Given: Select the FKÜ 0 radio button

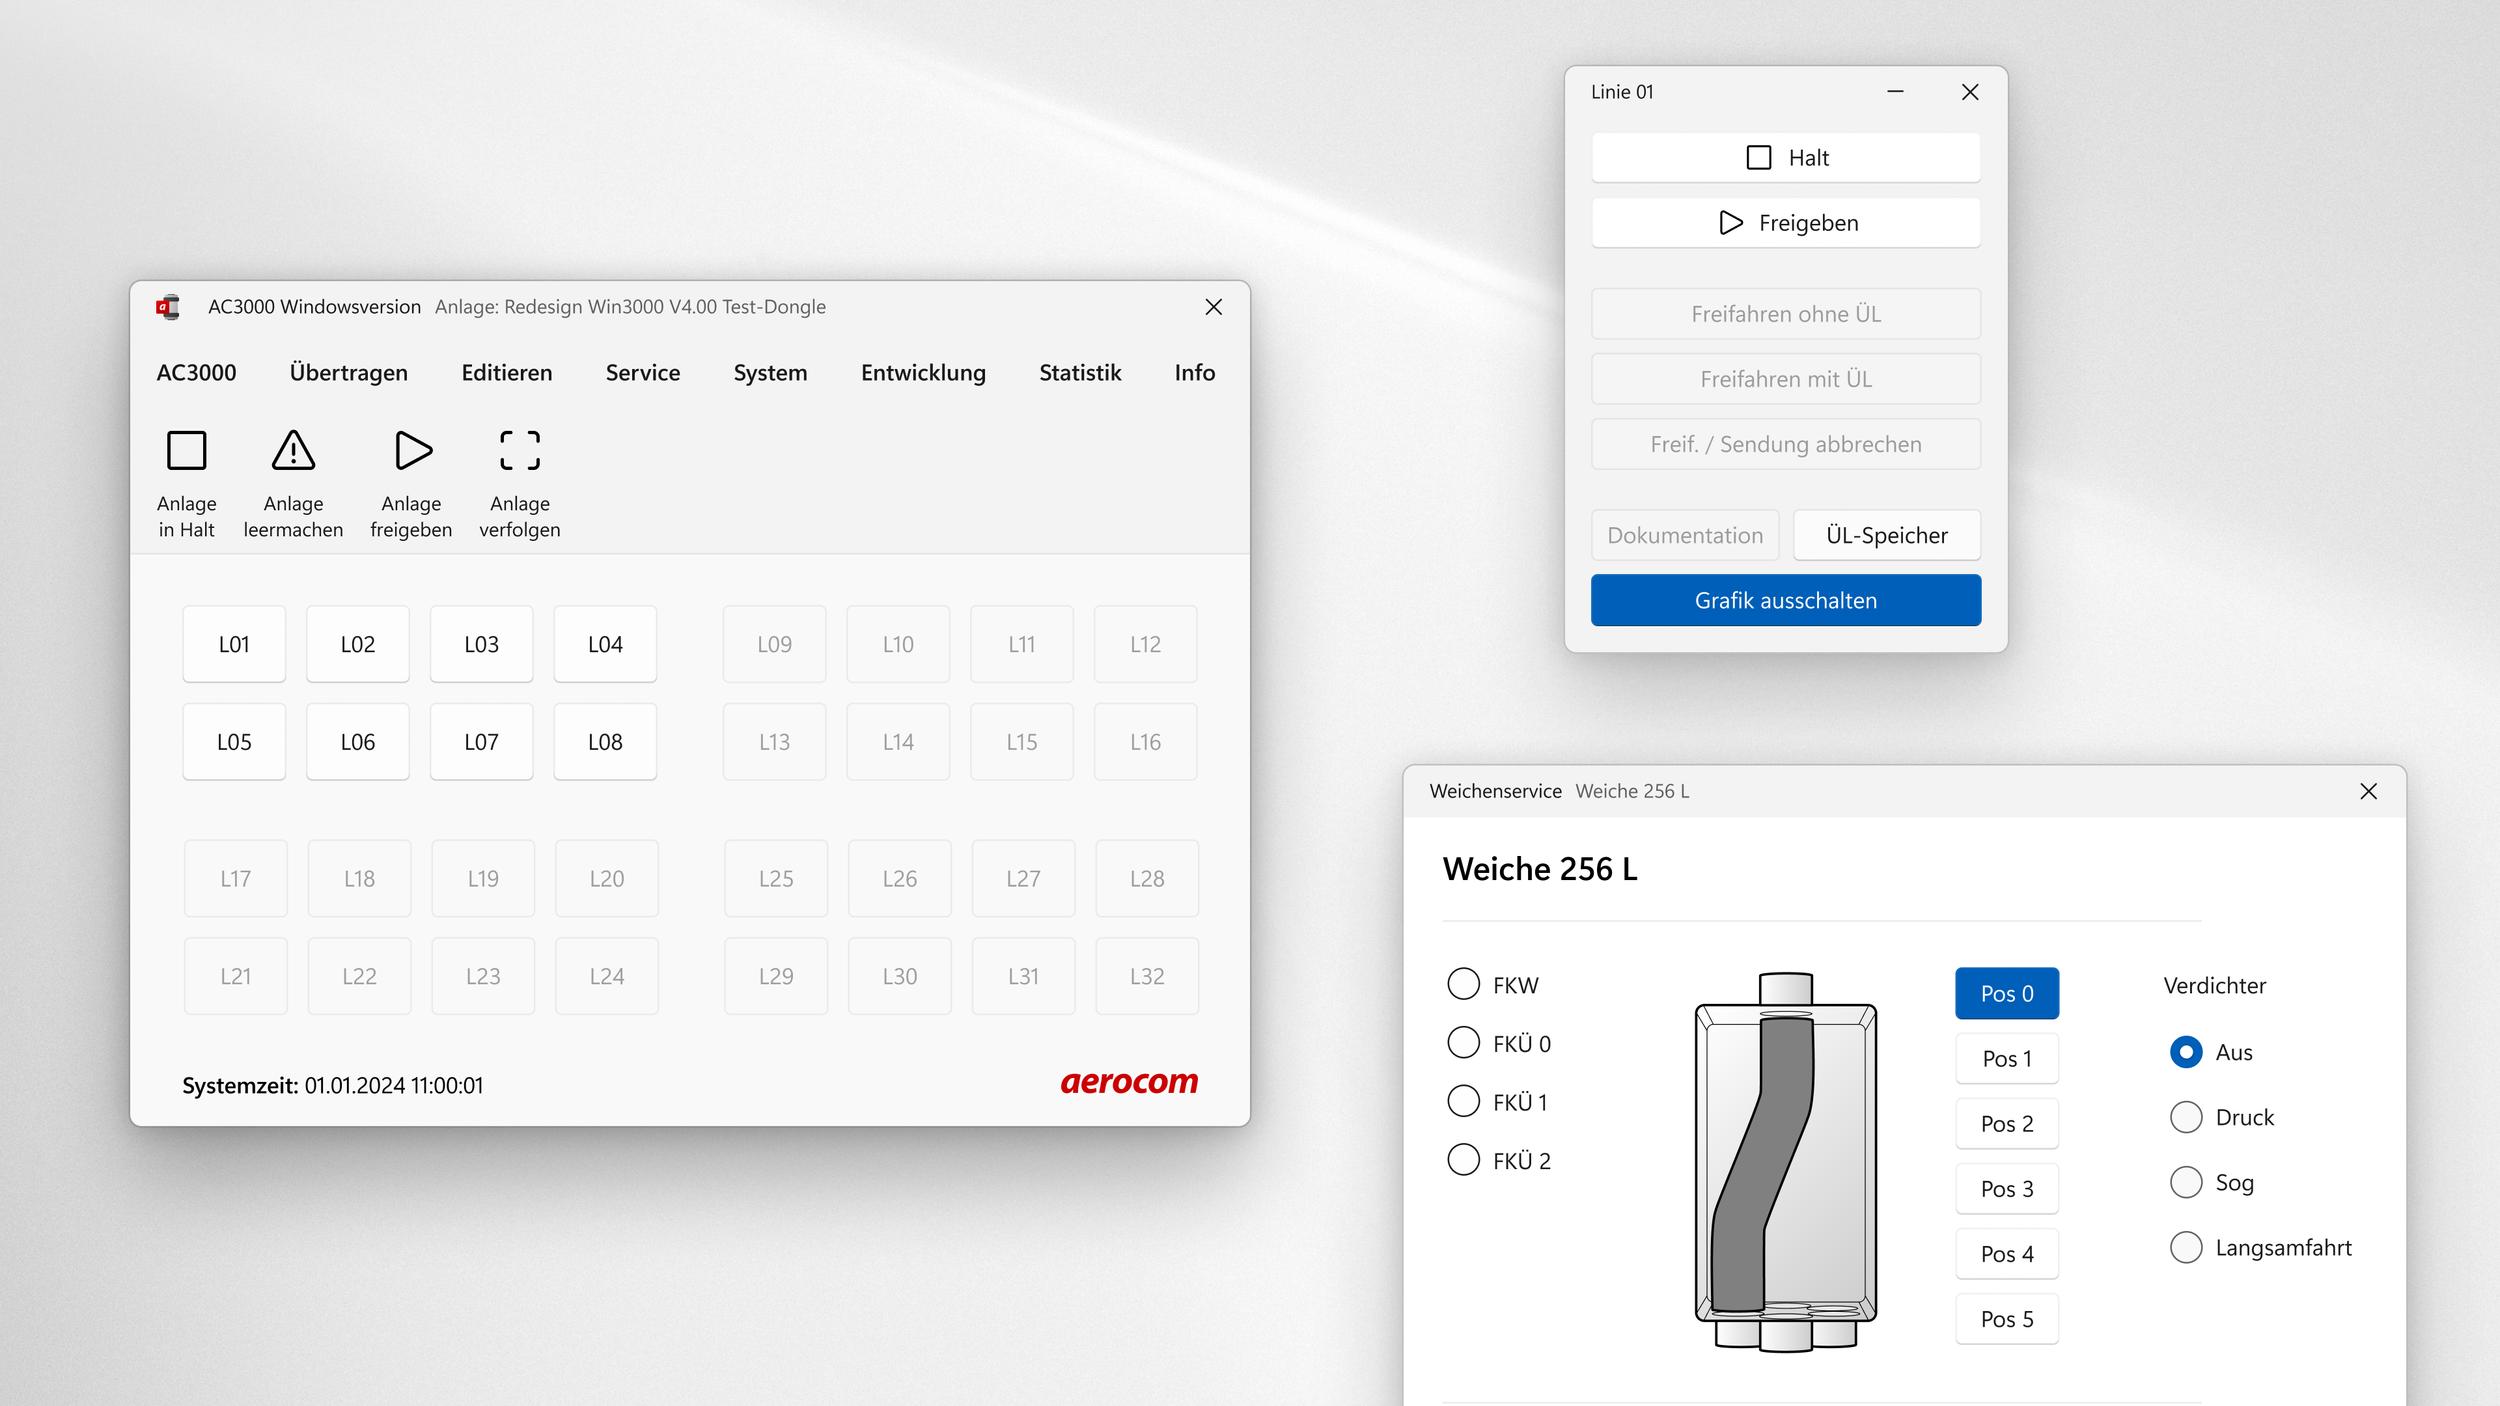Looking at the screenshot, I should (1464, 1042).
